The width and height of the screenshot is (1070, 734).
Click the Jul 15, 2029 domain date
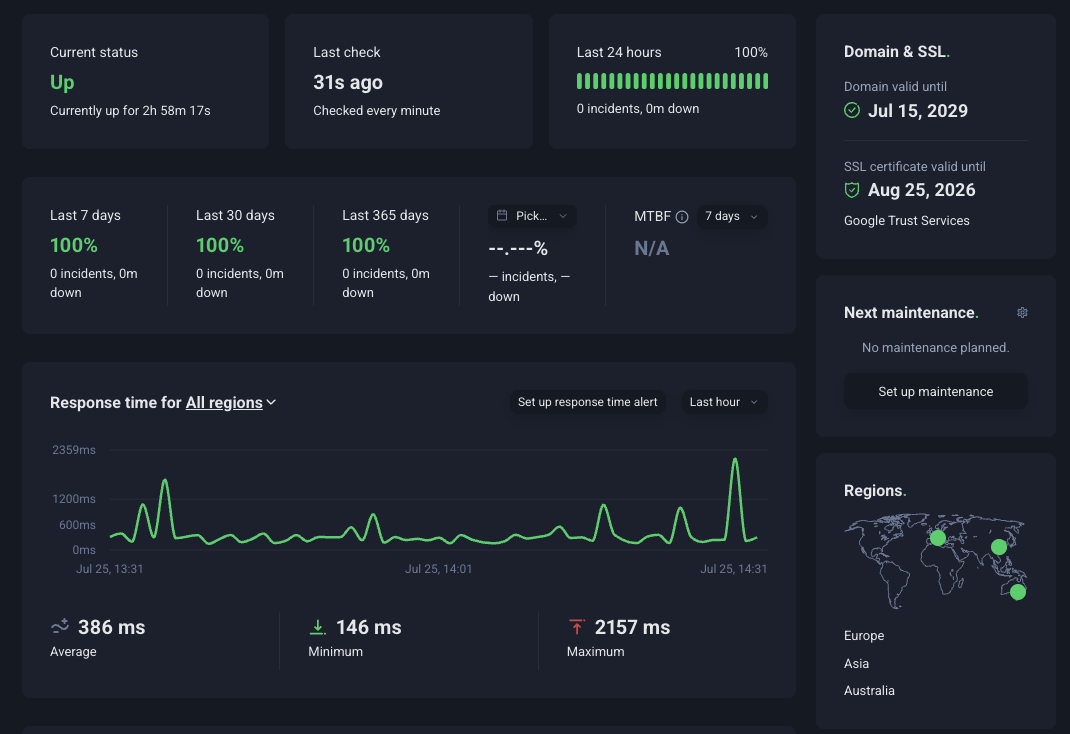point(918,111)
